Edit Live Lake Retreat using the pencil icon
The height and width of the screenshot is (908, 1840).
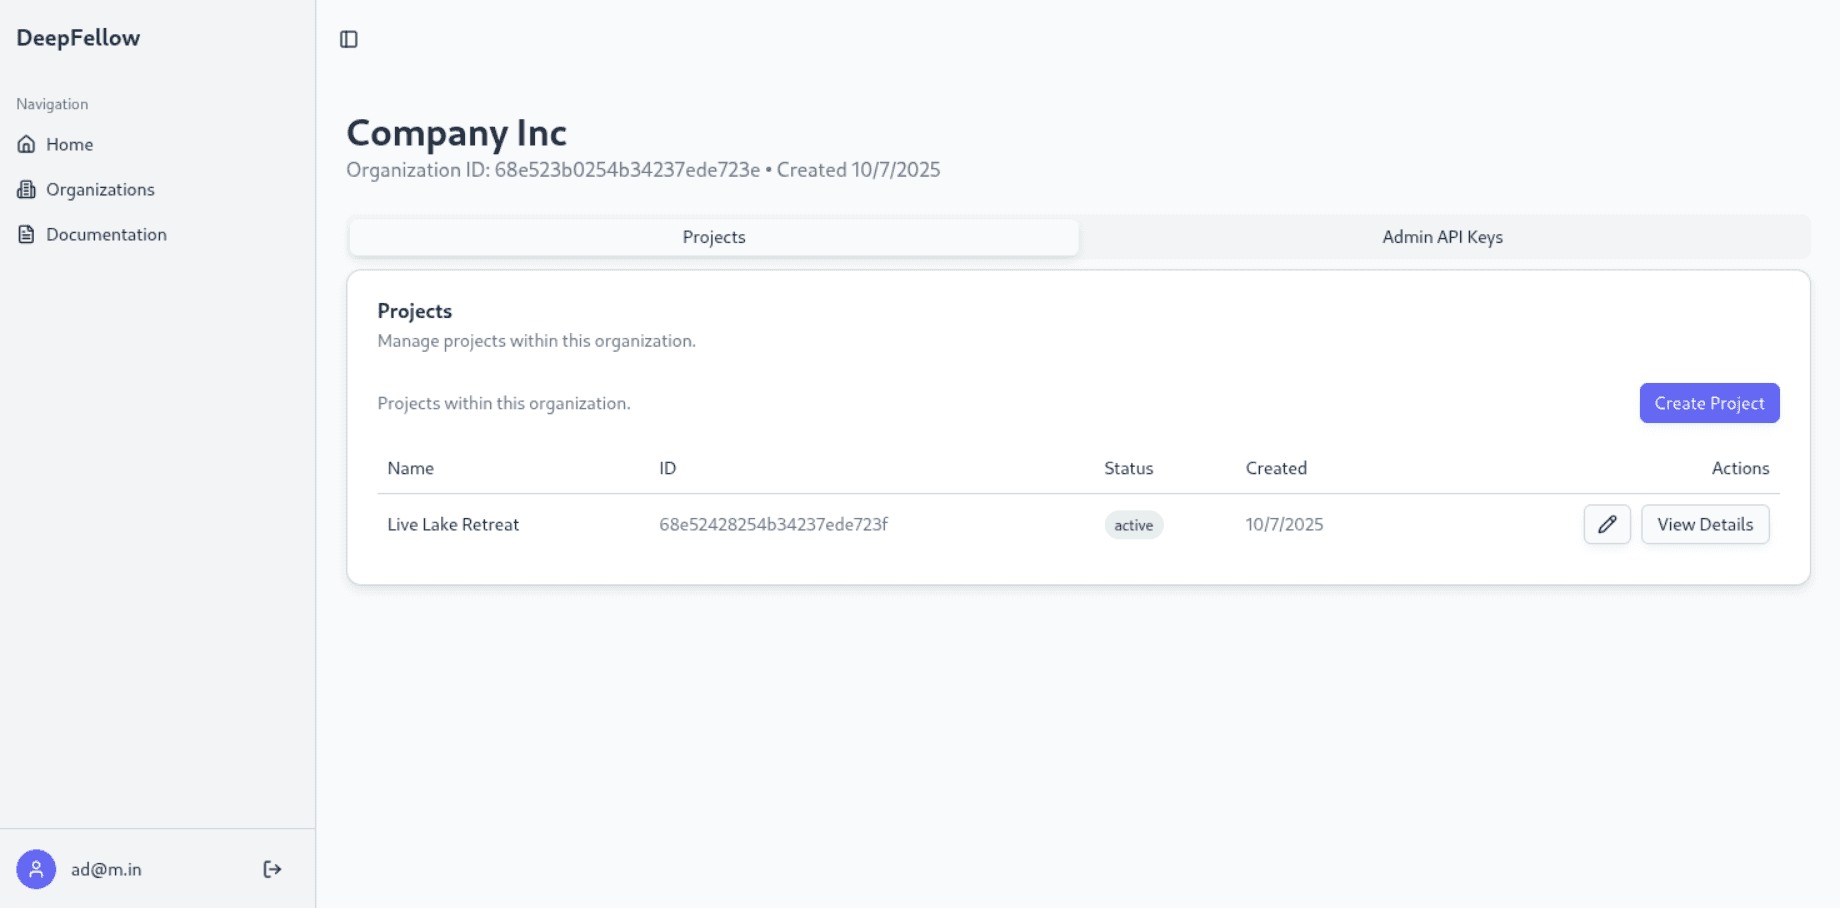1606,524
